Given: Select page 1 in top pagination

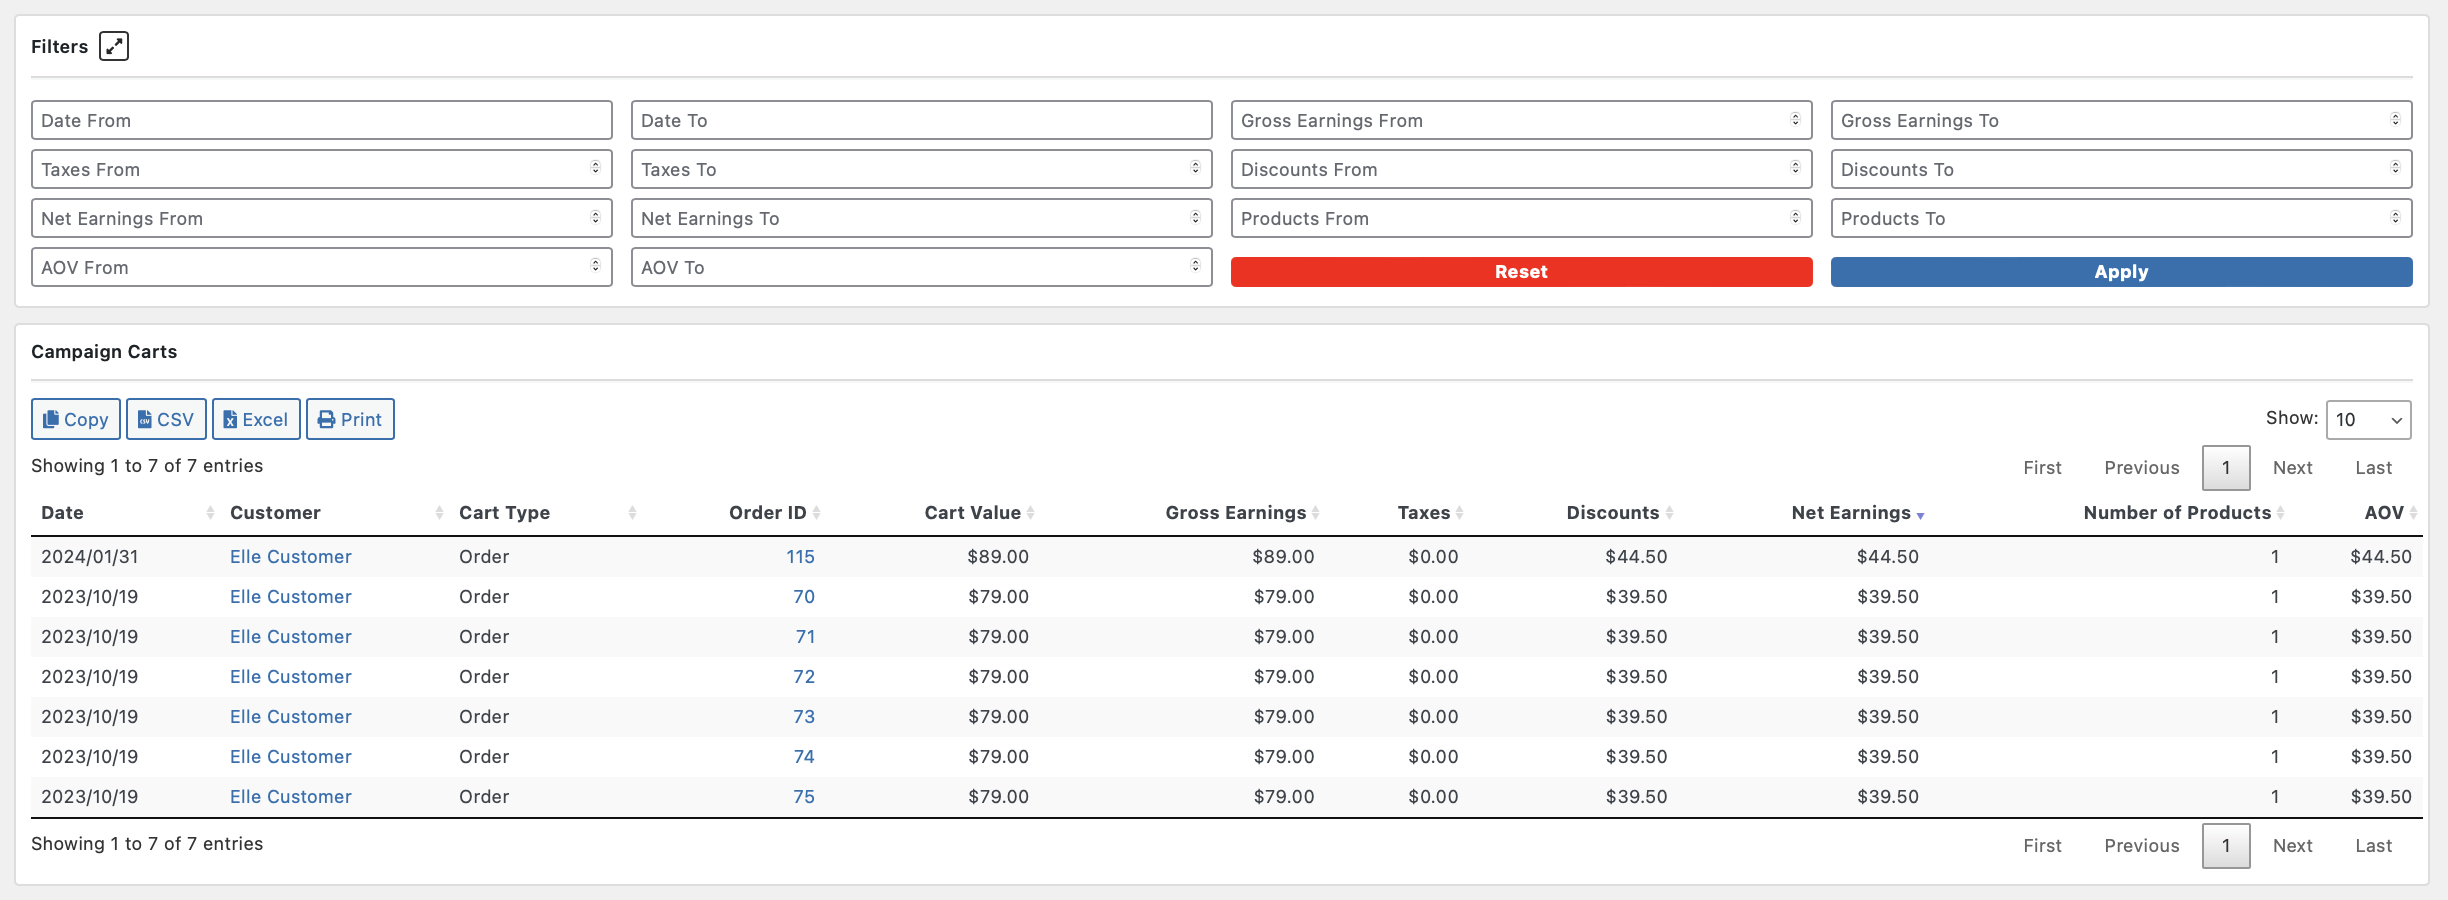Looking at the screenshot, I should 2226,468.
